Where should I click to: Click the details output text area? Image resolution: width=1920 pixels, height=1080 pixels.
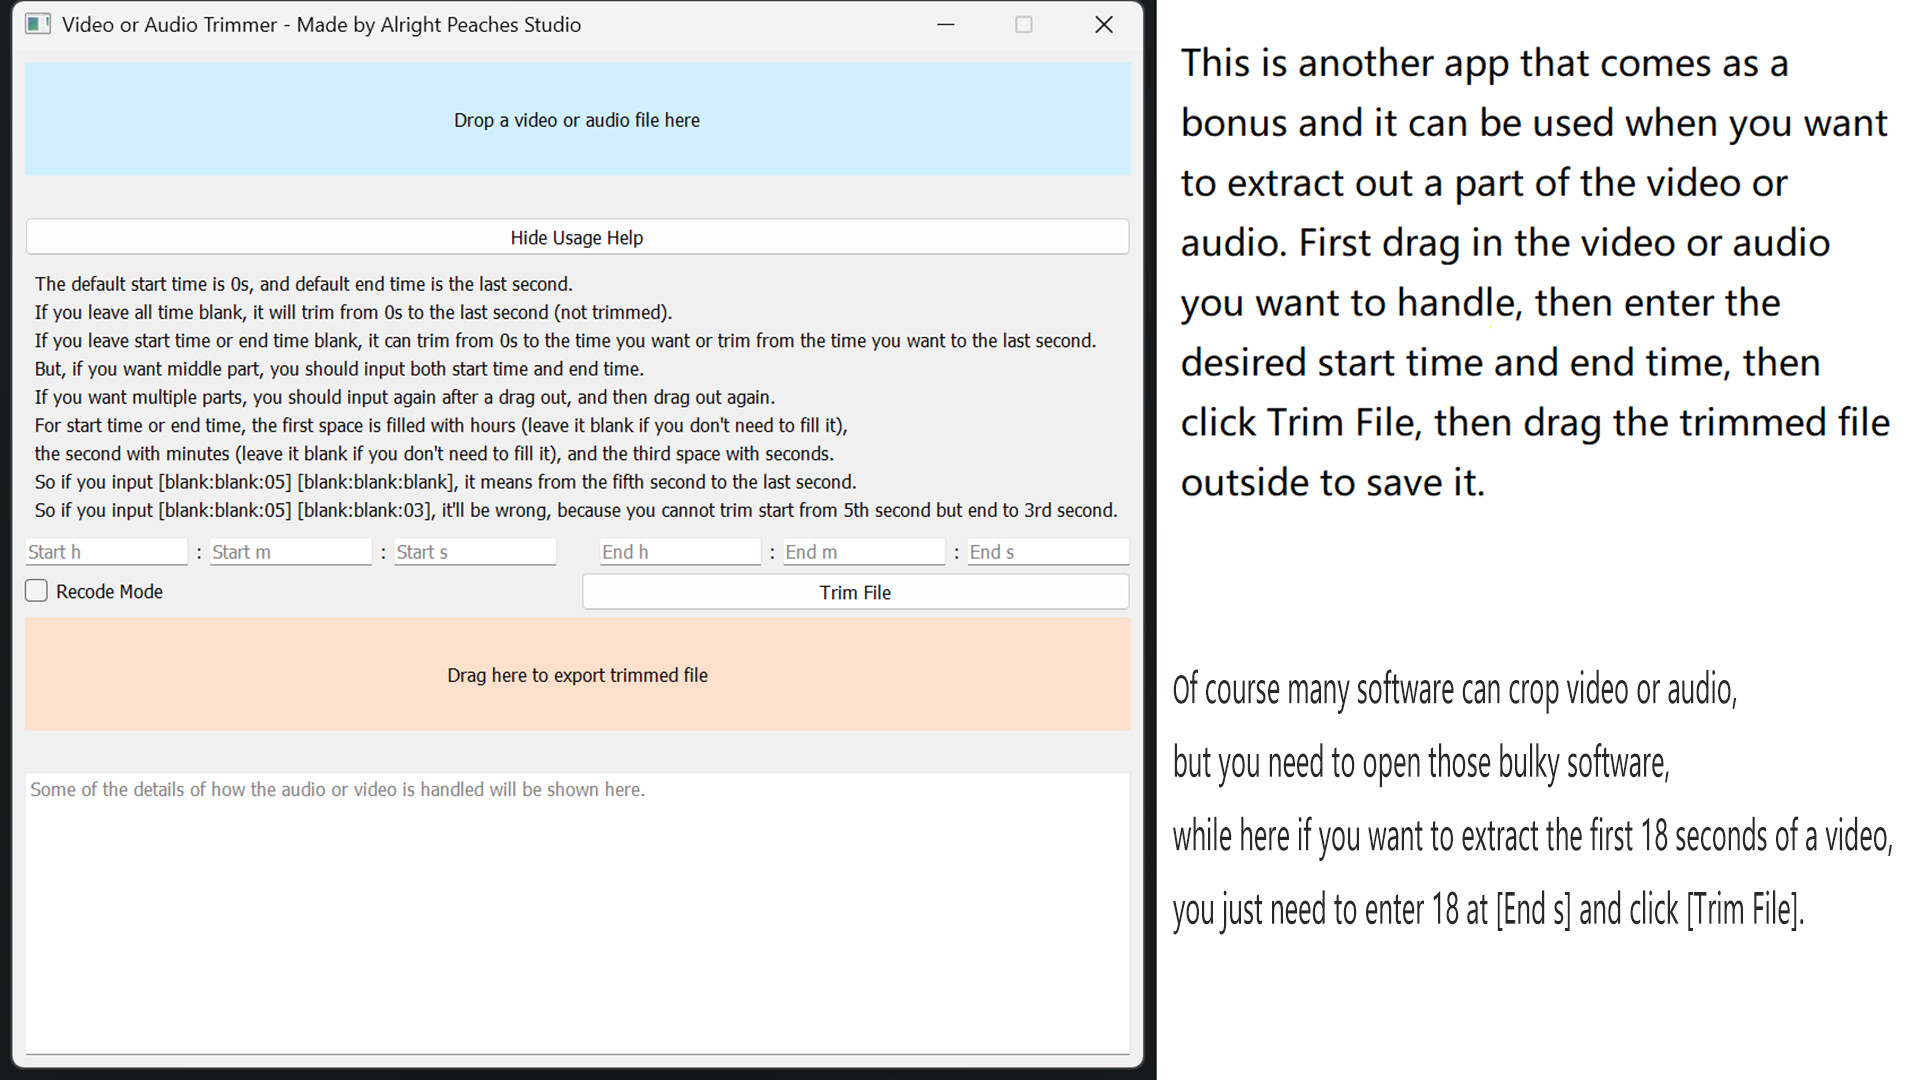pos(576,900)
